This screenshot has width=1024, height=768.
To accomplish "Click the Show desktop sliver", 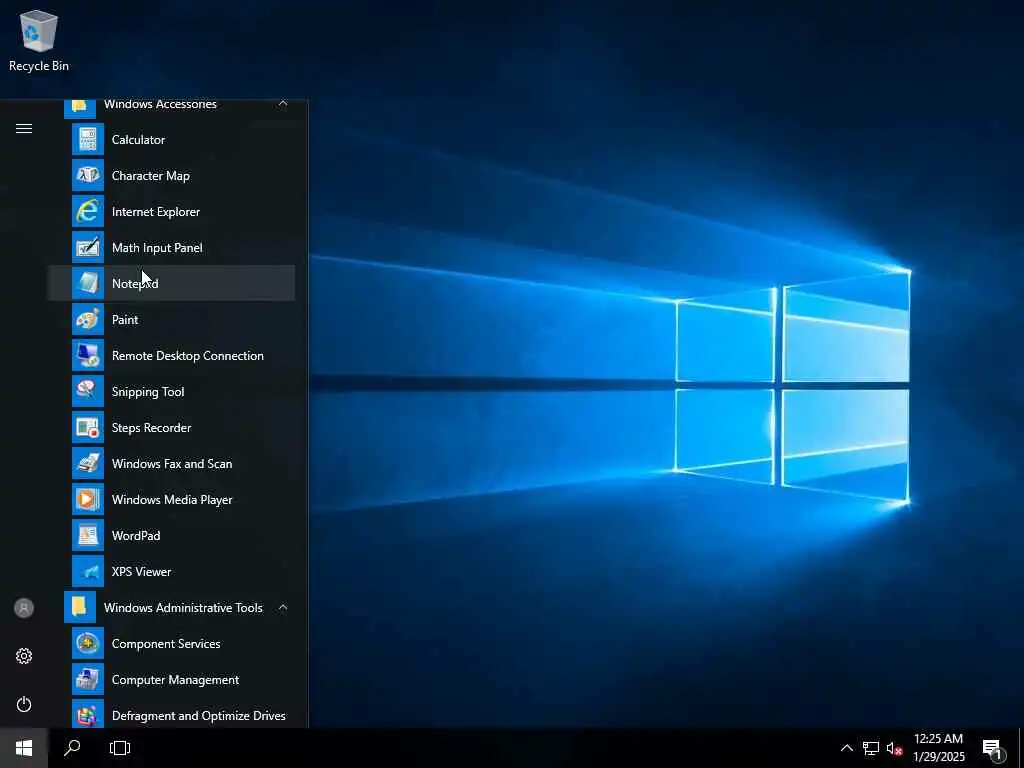I will [x=1021, y=748].
